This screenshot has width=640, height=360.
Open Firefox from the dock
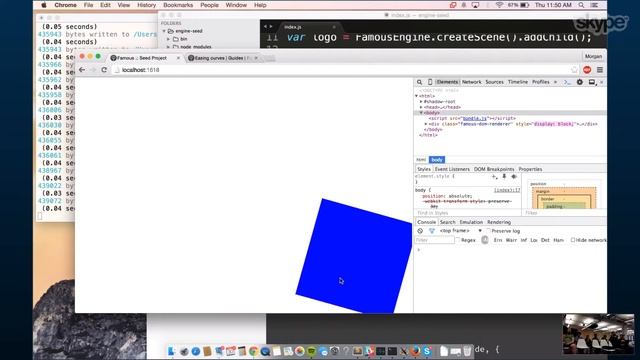[416, 351]
